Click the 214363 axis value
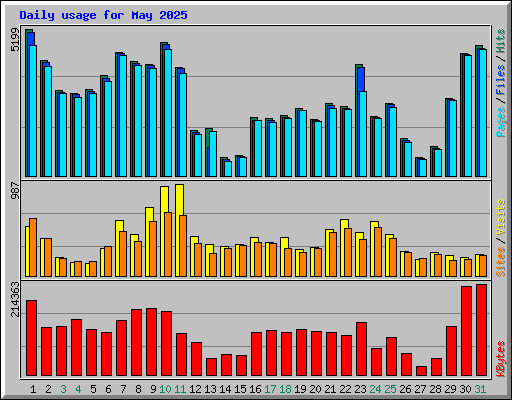Screen dimensions: 512x400 pyautogui.click(x=15, y=299)
